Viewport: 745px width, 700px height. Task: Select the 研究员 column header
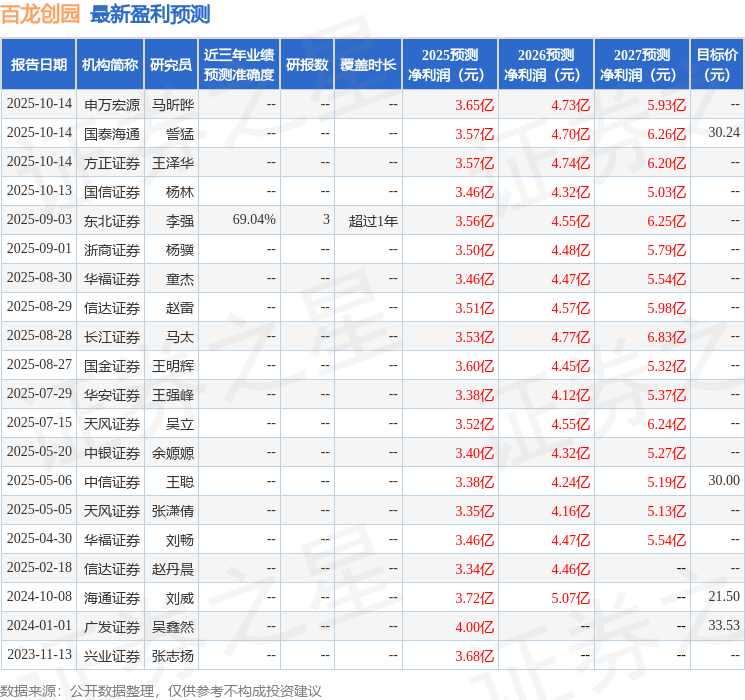click(x=171, y=65)
